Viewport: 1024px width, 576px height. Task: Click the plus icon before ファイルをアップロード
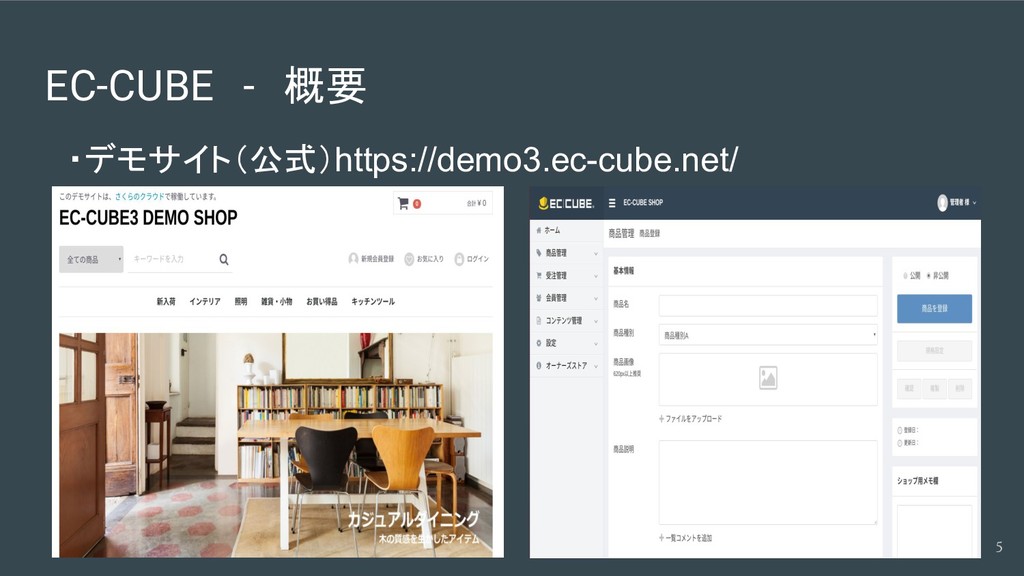pos(662,419)
